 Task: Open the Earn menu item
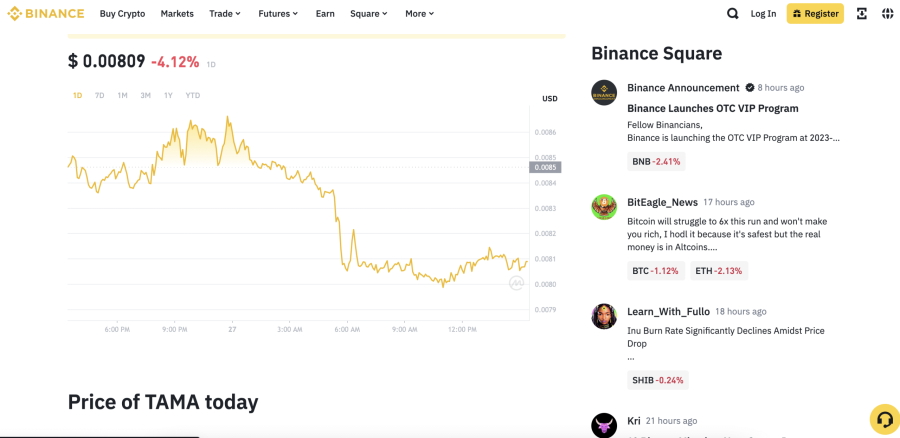coord(325,14)
